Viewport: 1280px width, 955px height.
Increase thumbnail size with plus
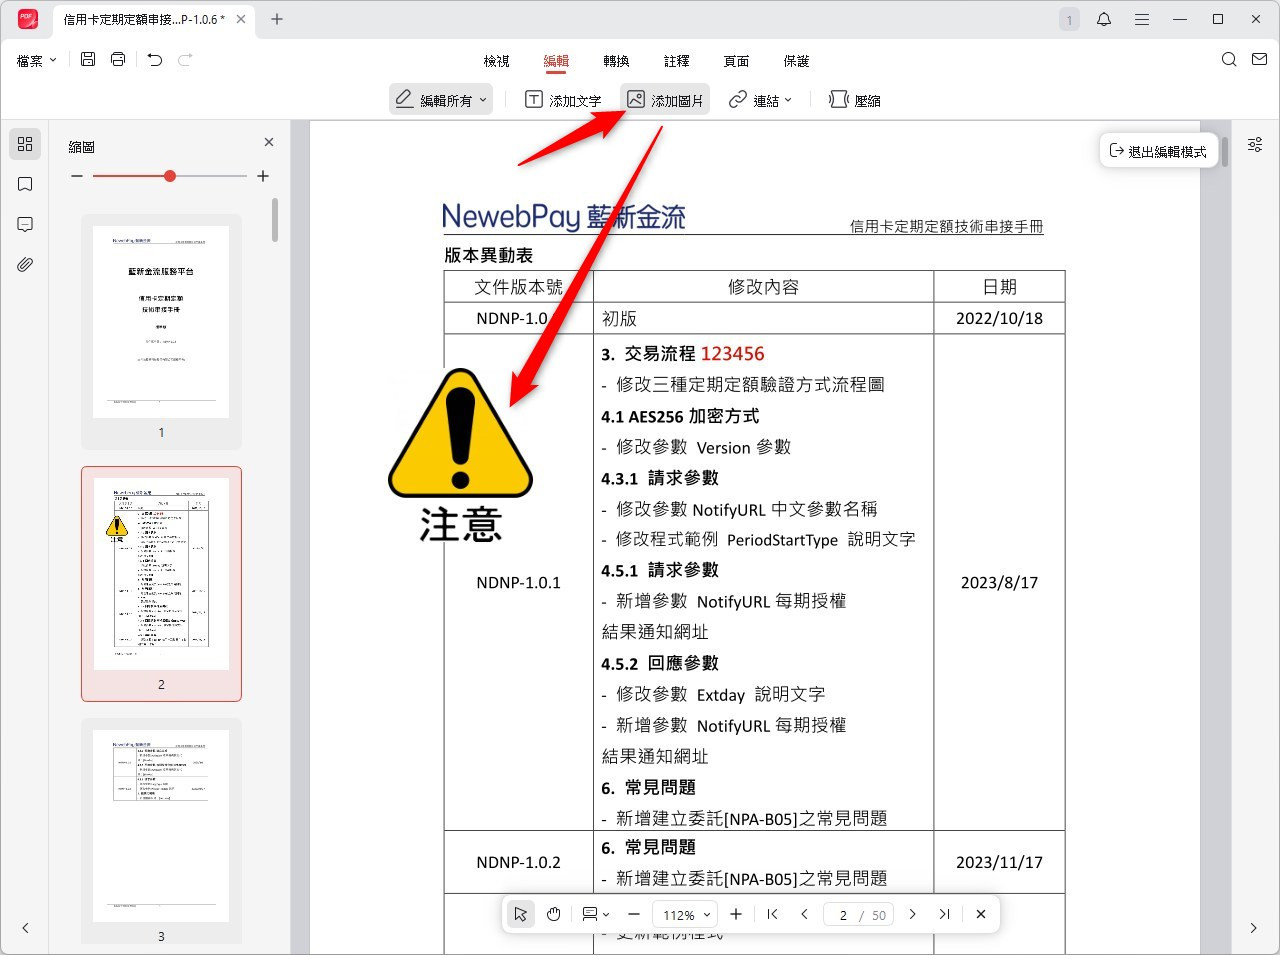click(x=263, y=176)
